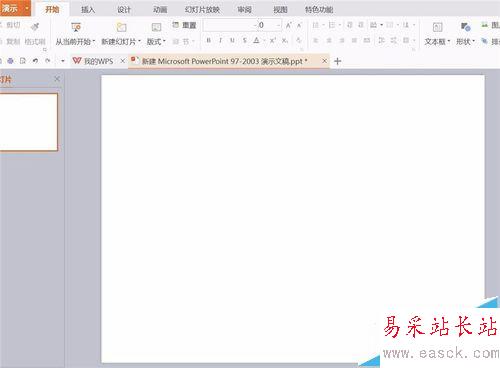This screenshot has height=368, width=500.
Task: Toggle italic formatting I
Action: (x=220, y=40)
